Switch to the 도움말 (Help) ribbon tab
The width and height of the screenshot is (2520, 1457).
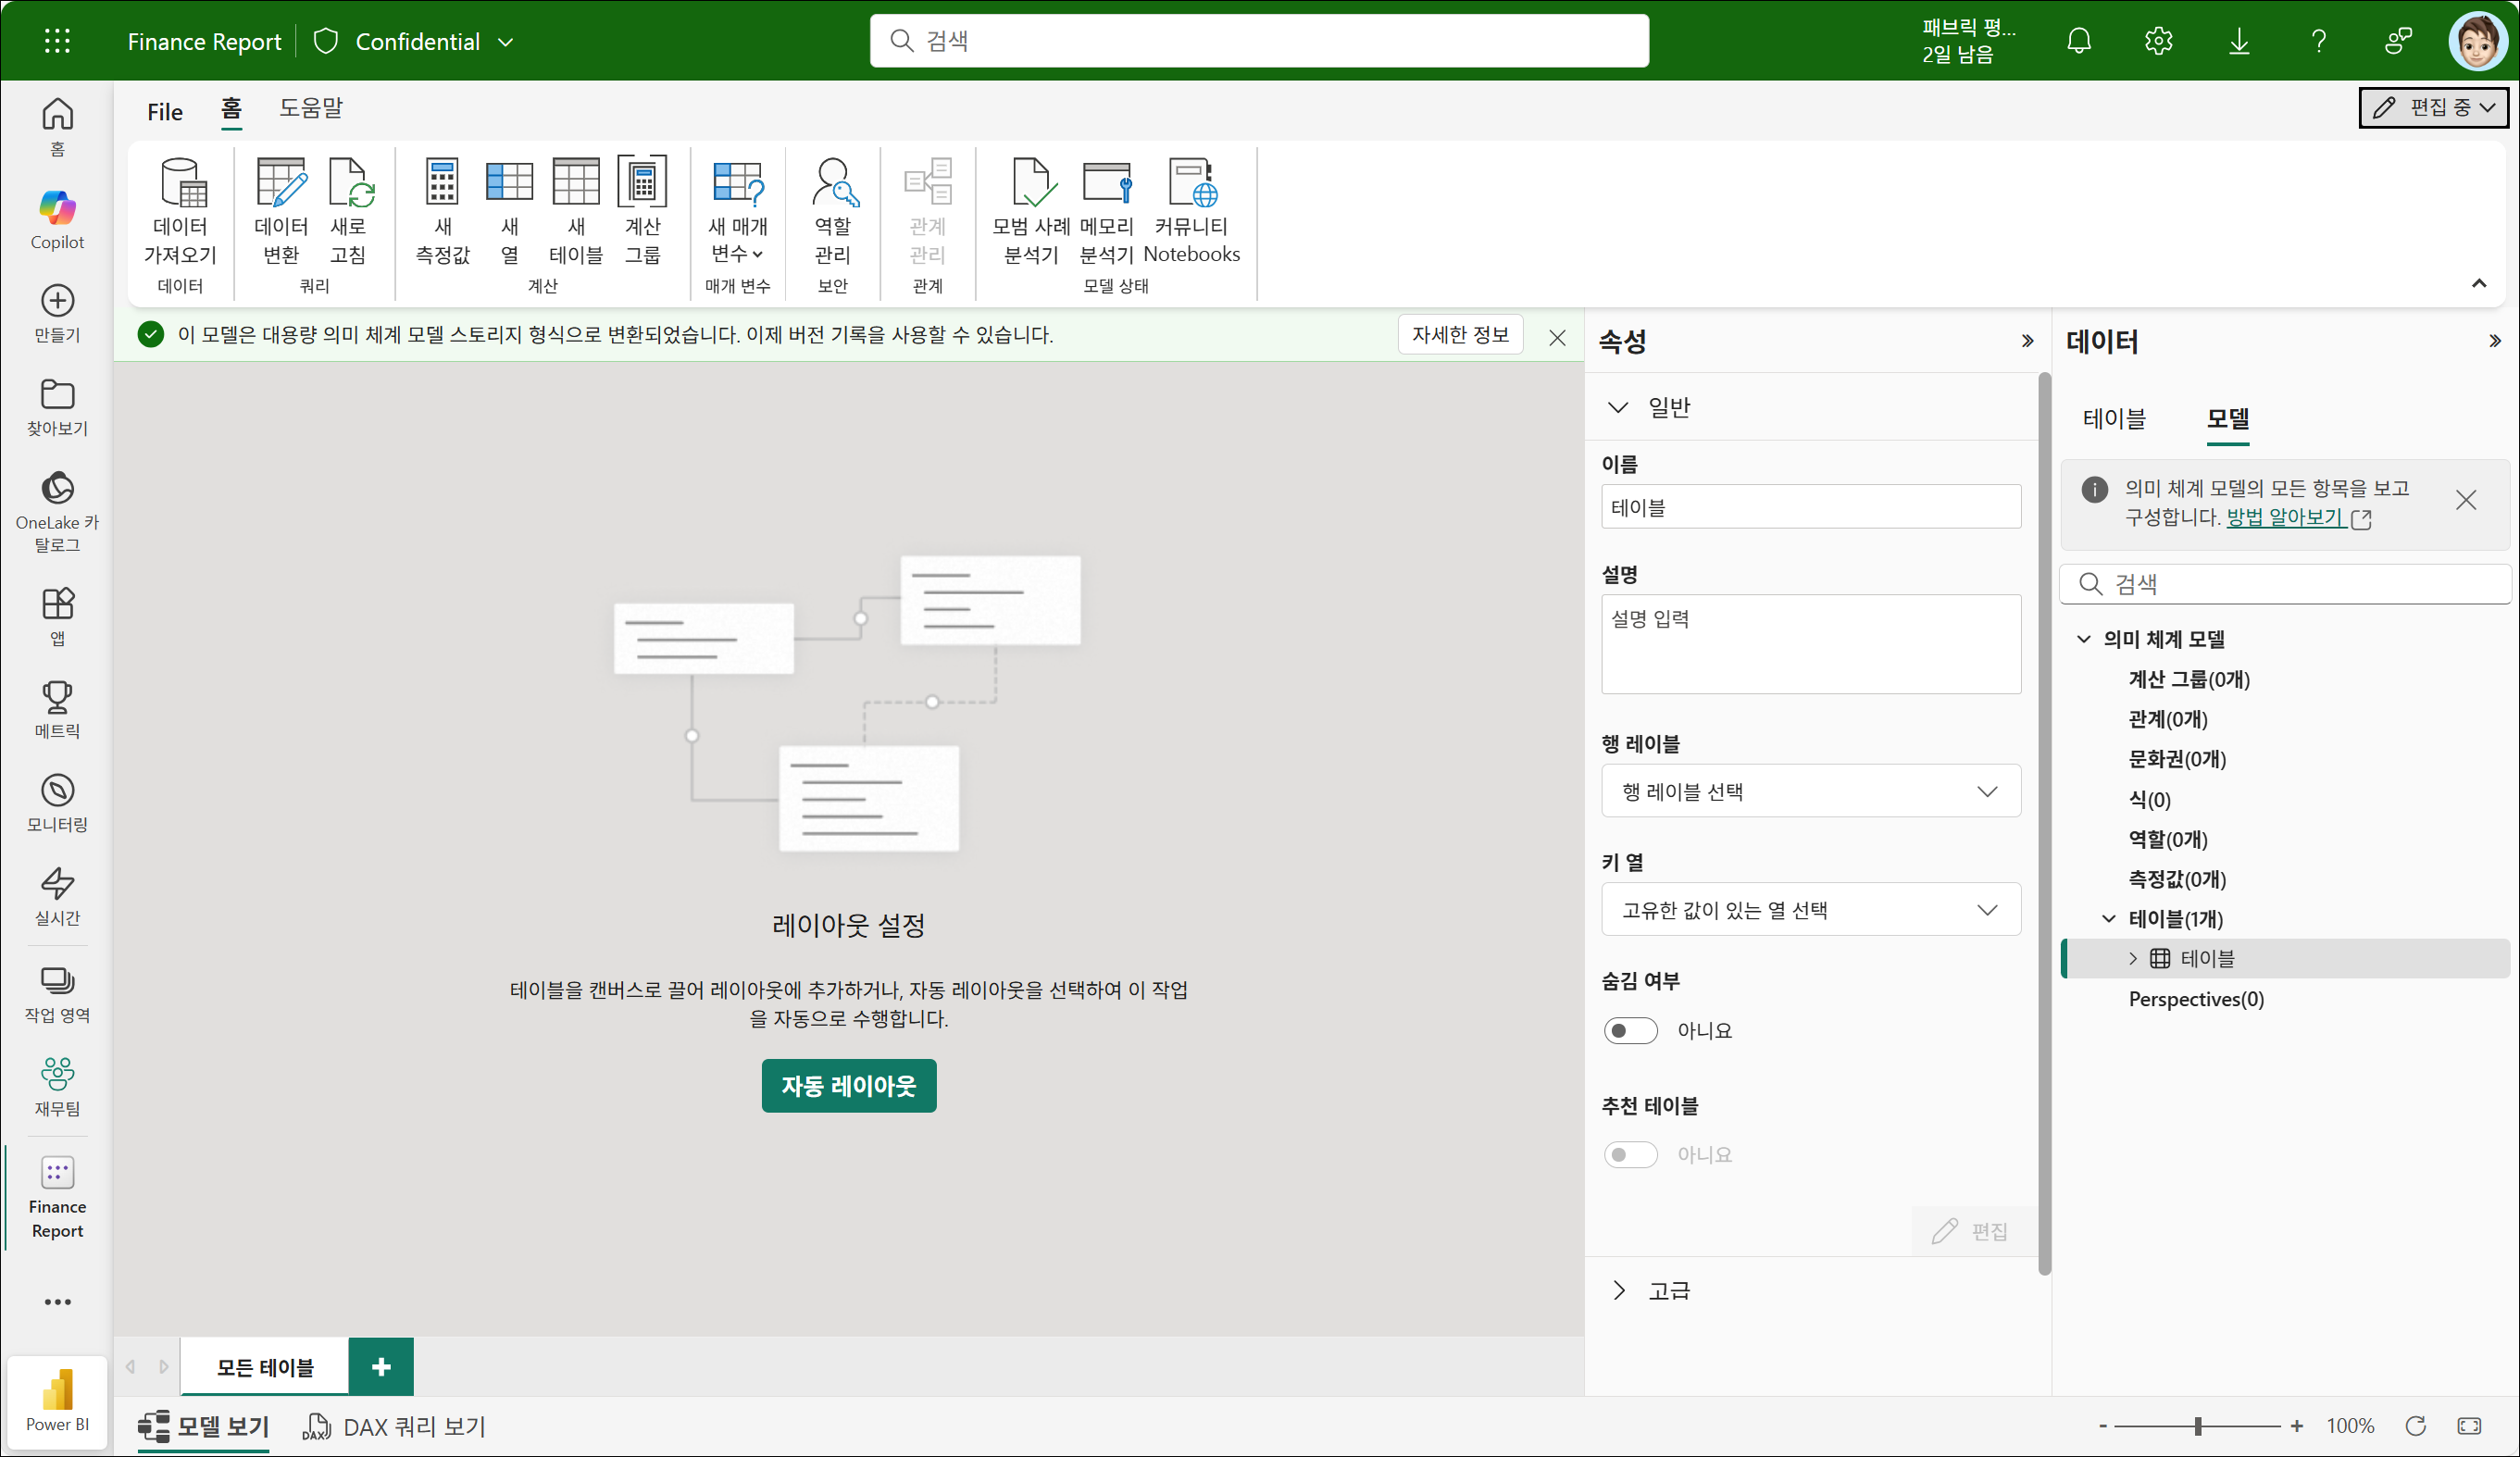[x=310, y=108]
